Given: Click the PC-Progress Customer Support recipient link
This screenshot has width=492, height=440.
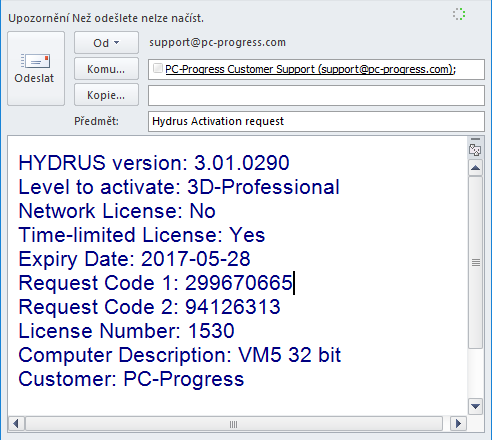Looking at the screenshot, I should tap(310, 69).
